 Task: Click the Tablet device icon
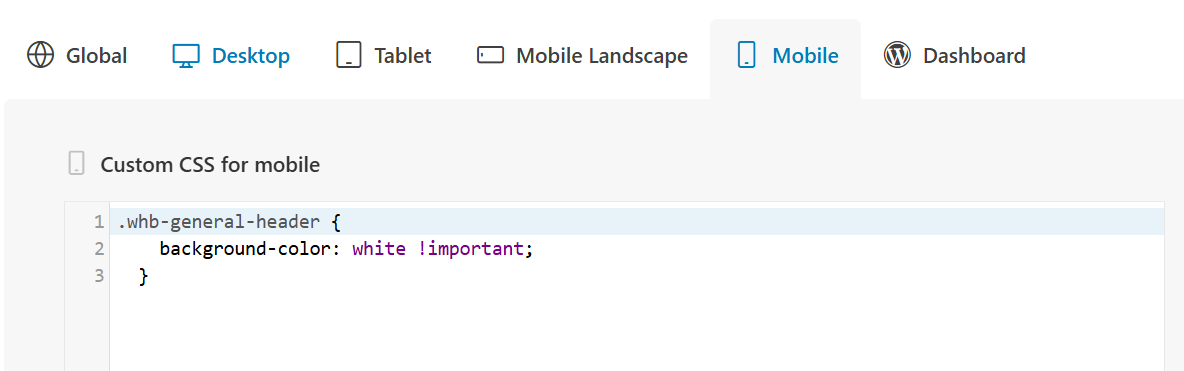(x=349, y=55)
